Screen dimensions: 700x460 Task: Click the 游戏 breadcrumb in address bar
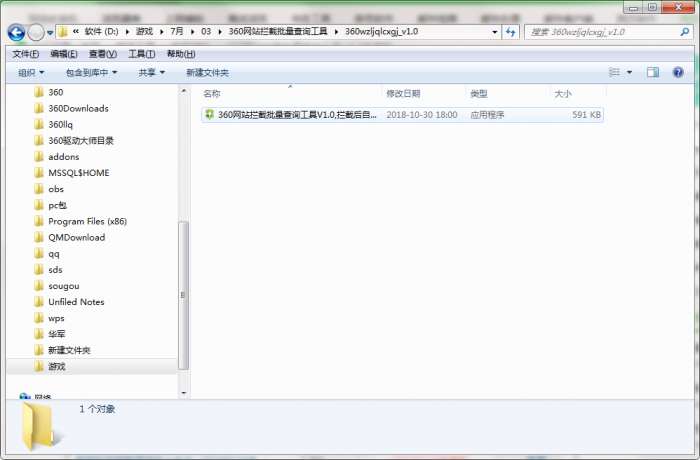tap(145, 32)
